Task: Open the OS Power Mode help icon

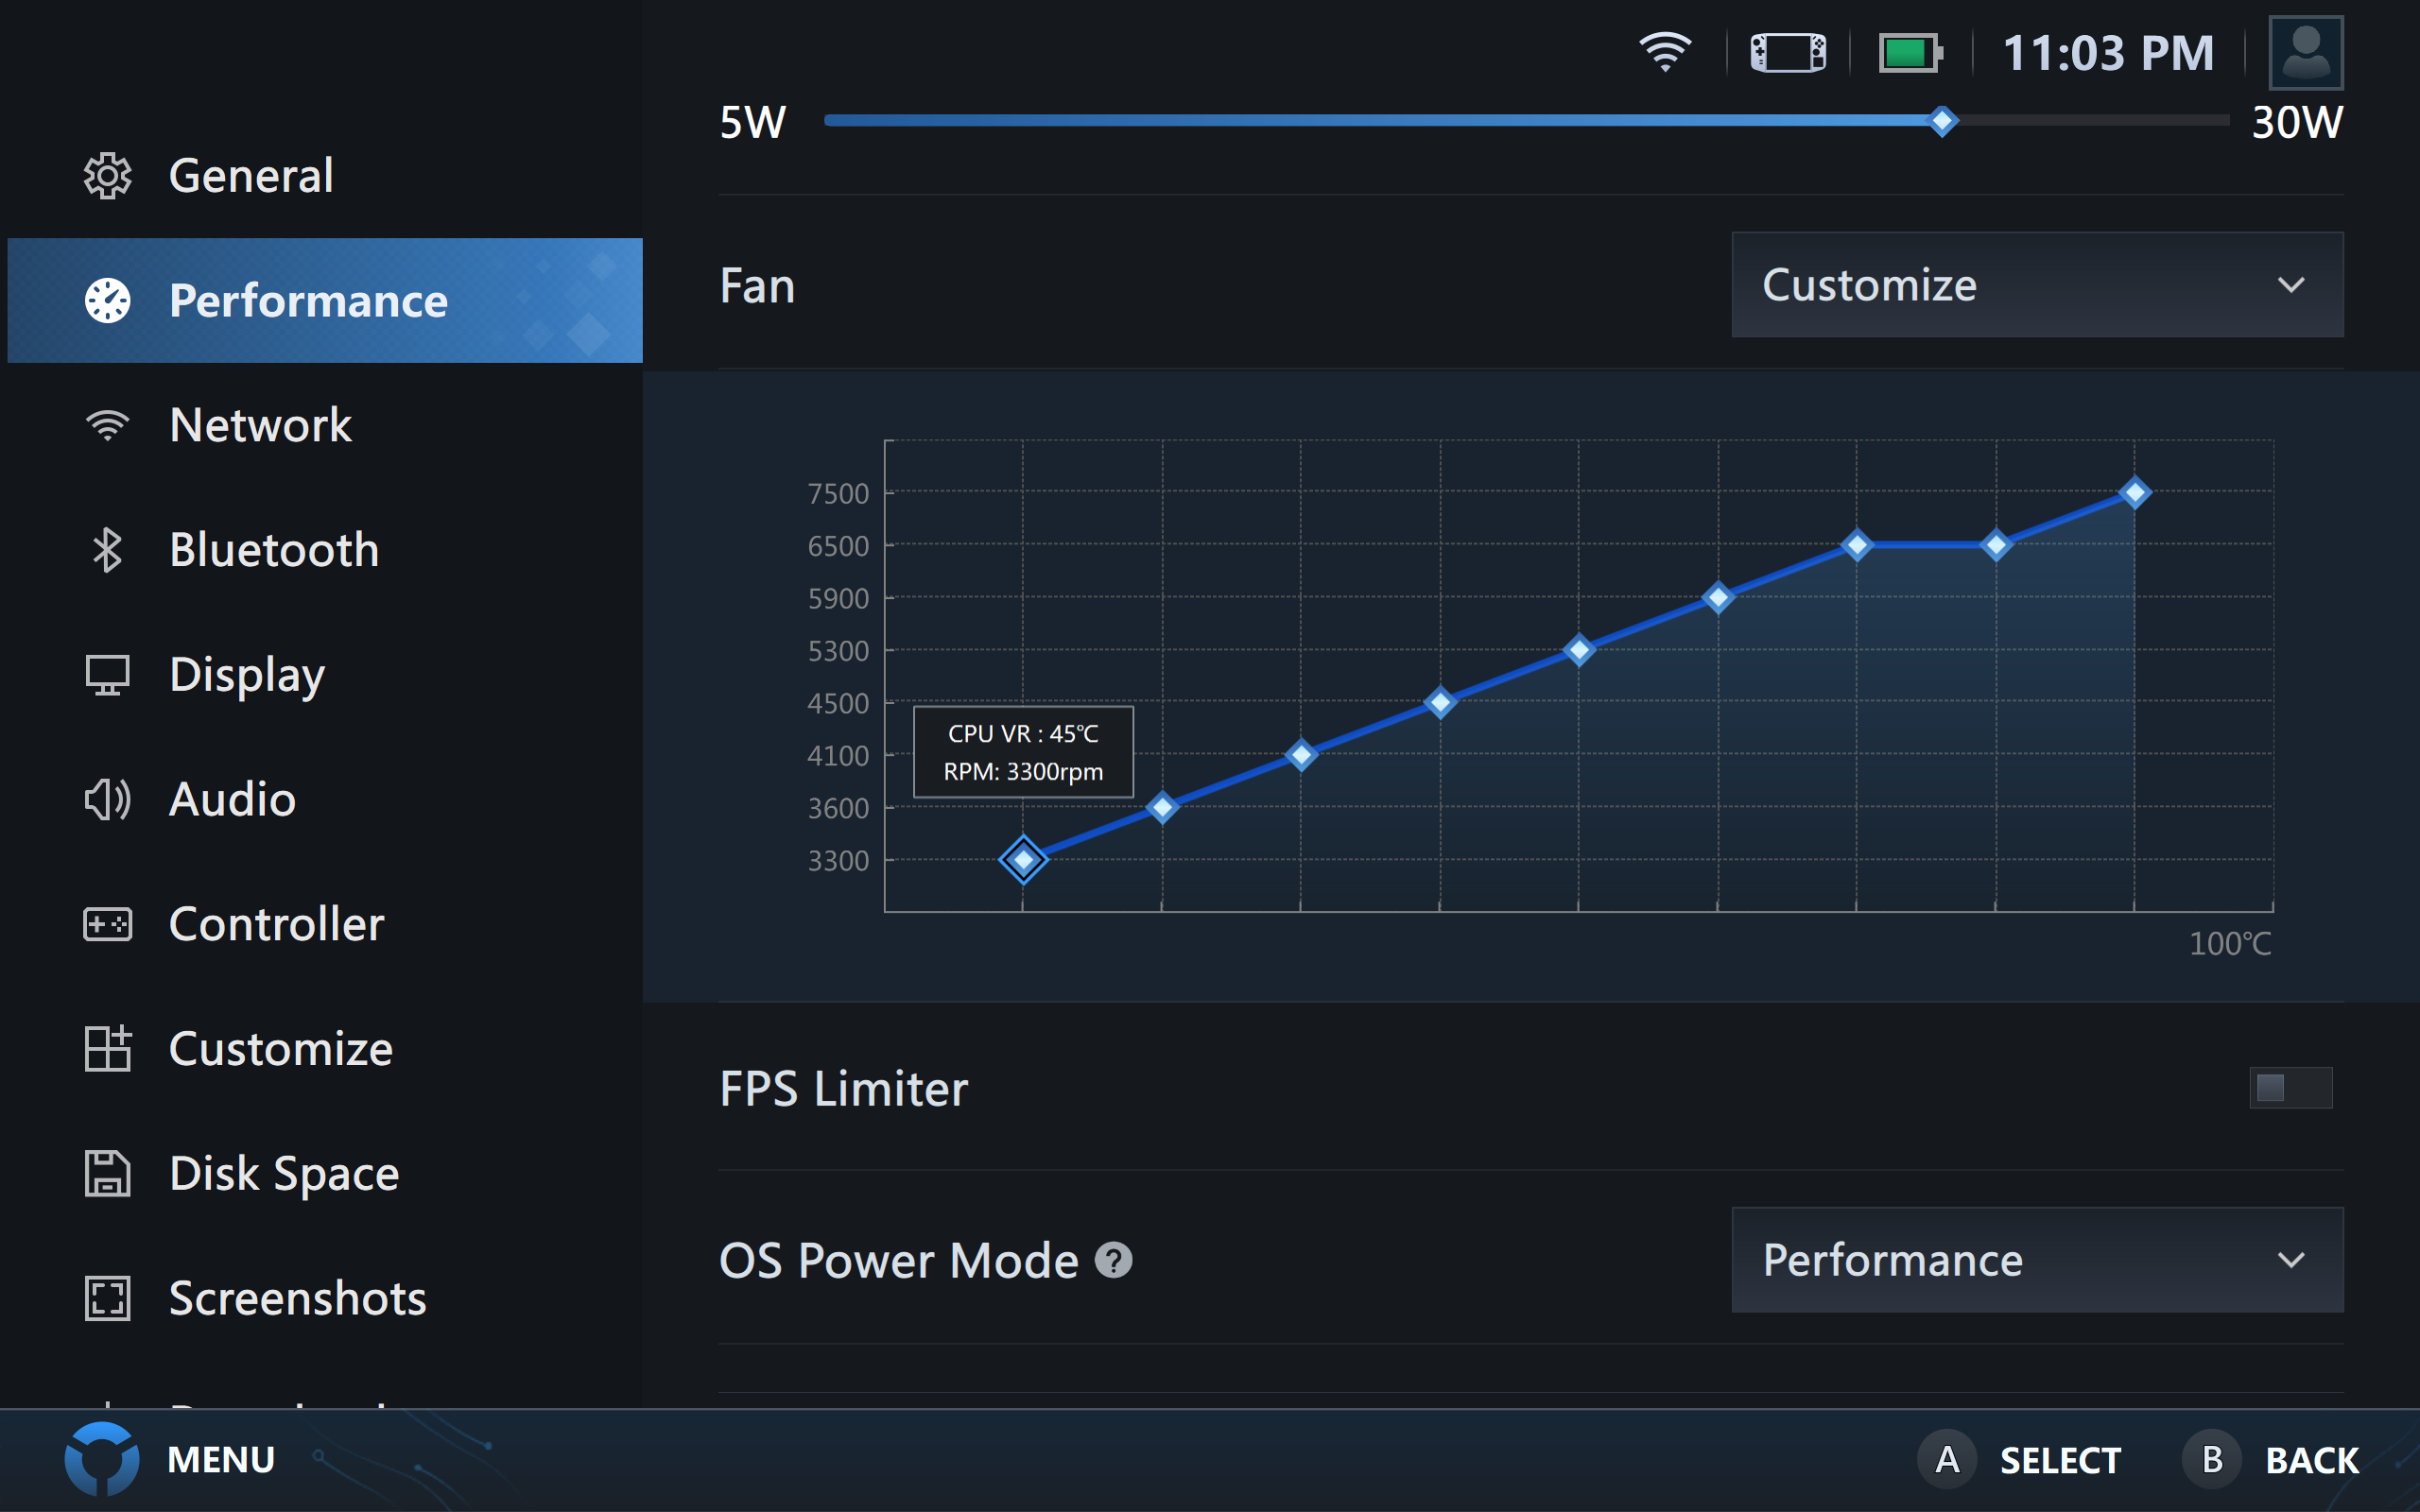Action: click(1113, 1260)
